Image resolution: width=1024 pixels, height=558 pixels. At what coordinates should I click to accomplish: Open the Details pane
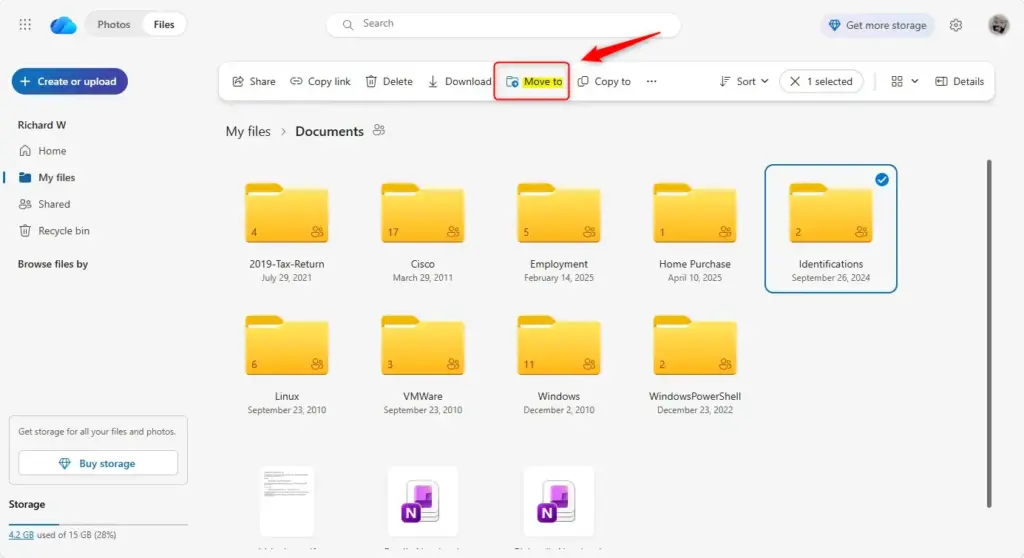(959, 81)
